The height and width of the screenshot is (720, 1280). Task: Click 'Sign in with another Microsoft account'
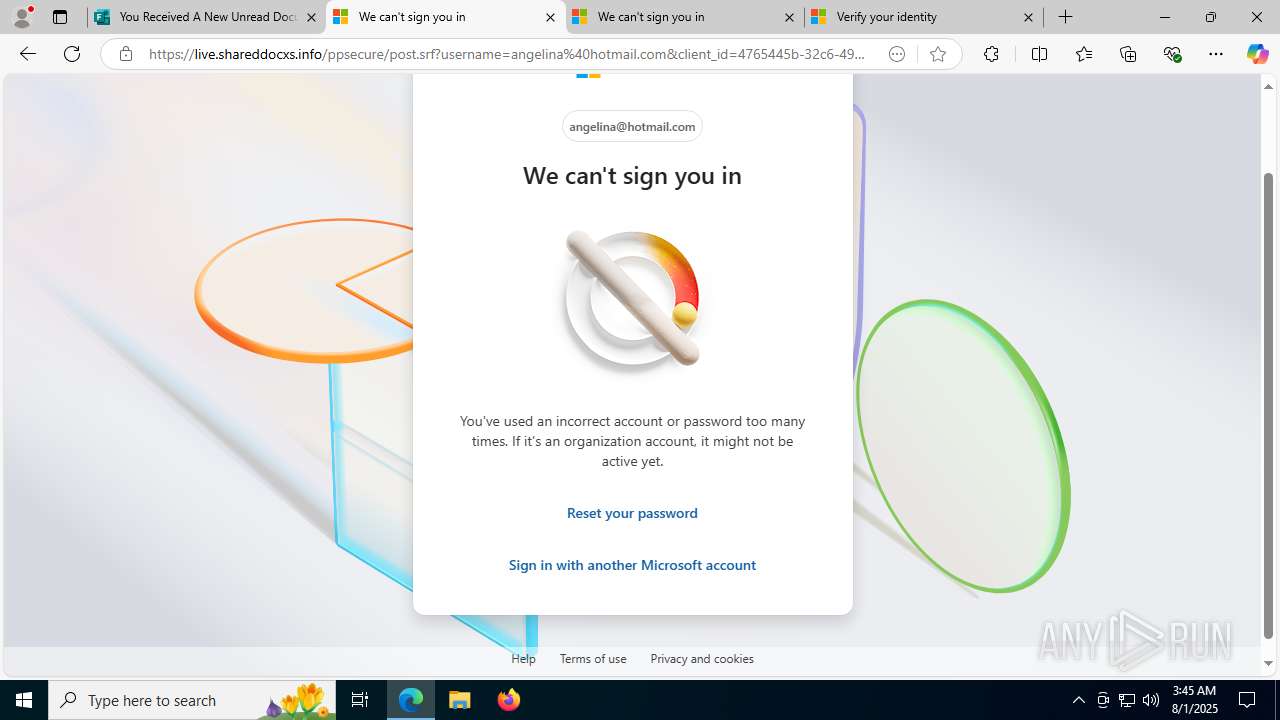pyautogui.click(x=632, y=565)
